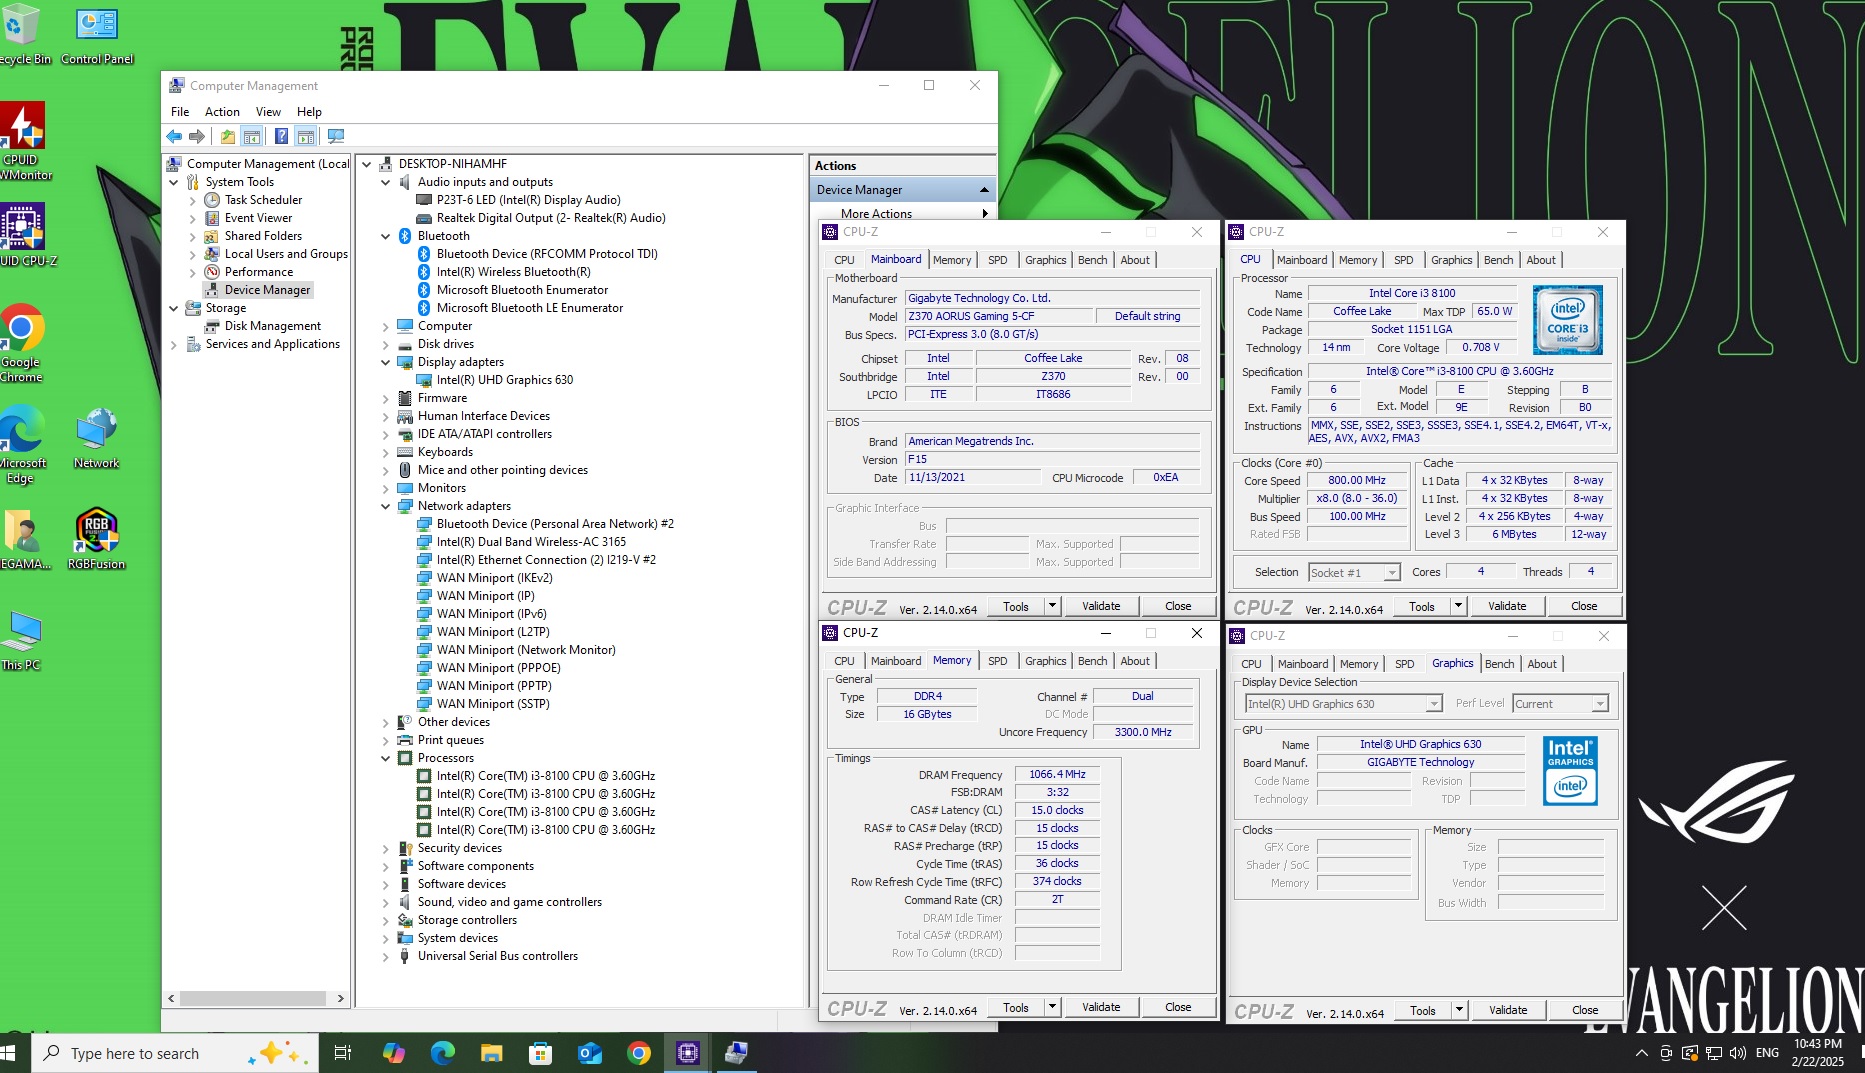Open the Network desktop icon
1865x1073 pixels.
coord(96,438)
